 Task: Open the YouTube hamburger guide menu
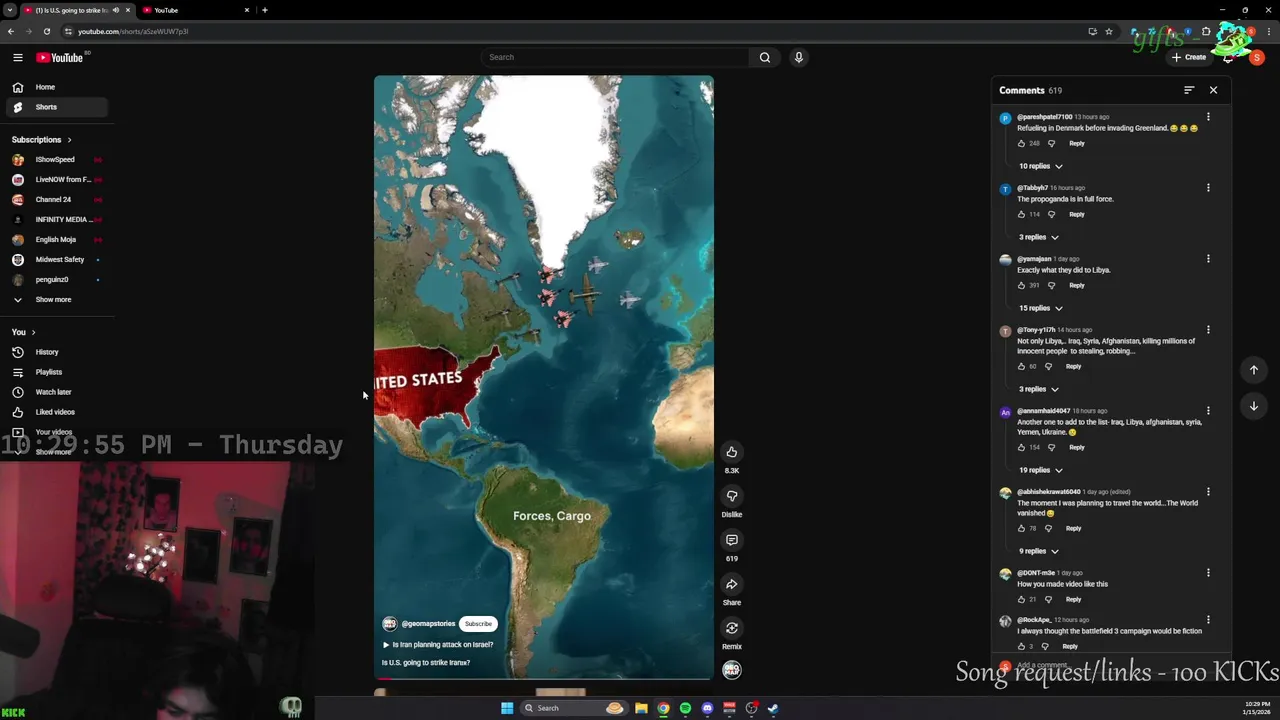17,57
